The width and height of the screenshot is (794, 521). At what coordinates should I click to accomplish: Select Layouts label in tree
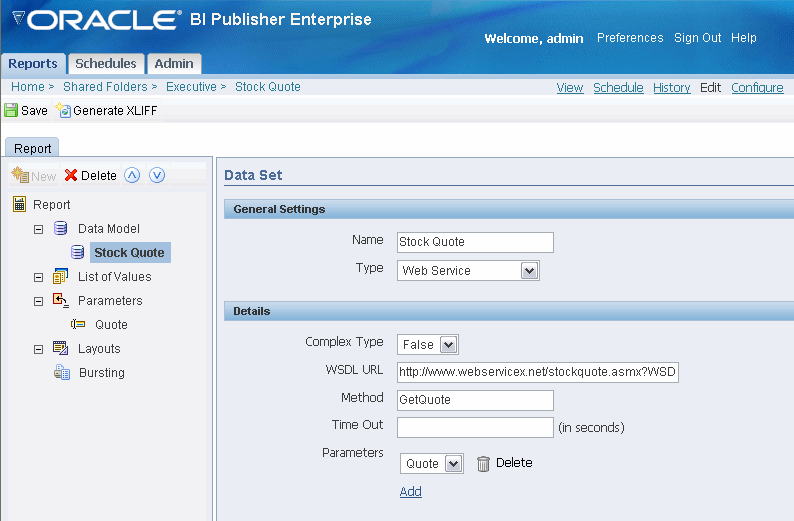click(99, 349)
